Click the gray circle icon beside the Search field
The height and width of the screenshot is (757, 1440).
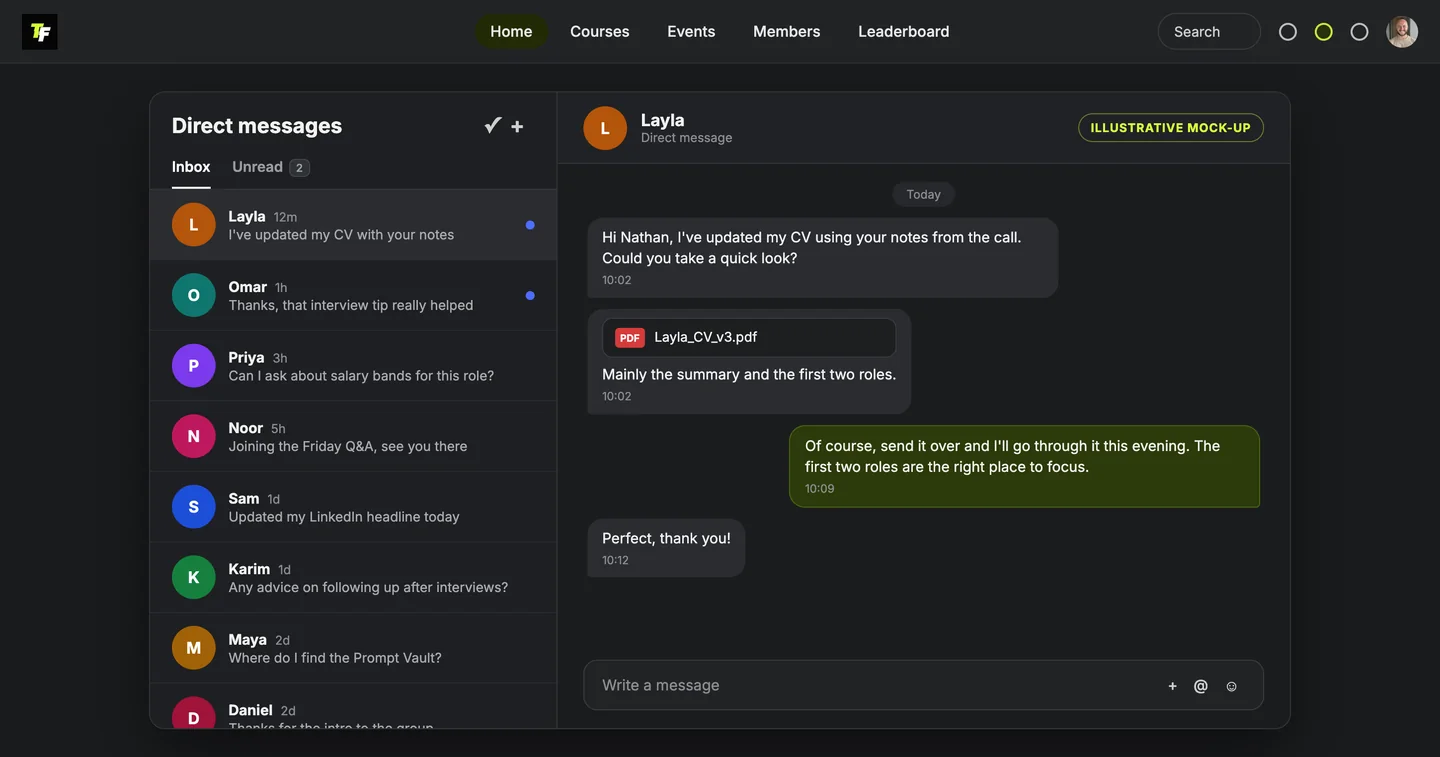tap(1288, 32)
